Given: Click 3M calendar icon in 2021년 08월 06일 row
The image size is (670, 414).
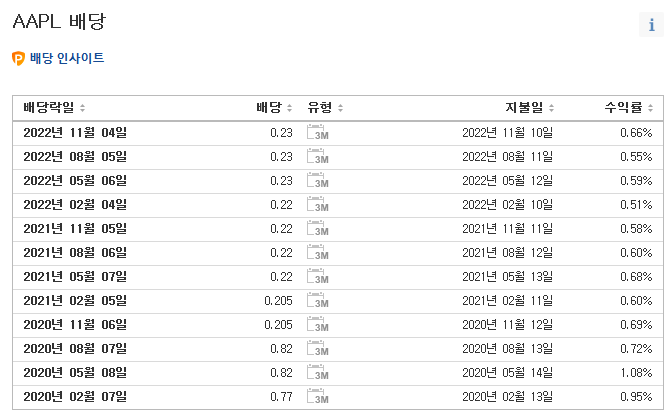Looking at the screenshot, I should (x=317, y=252).
